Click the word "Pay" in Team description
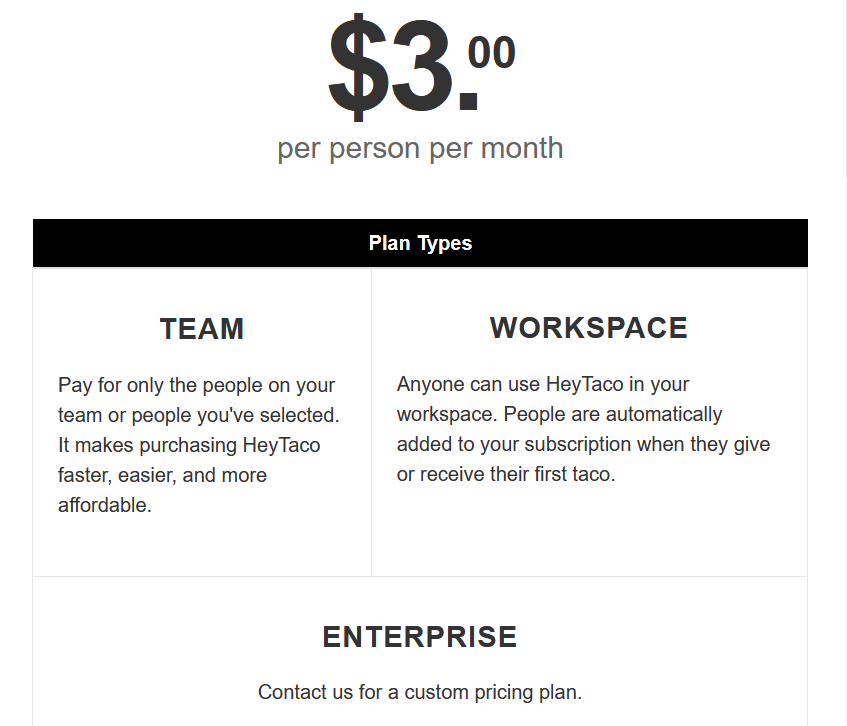 click(76, 385)
